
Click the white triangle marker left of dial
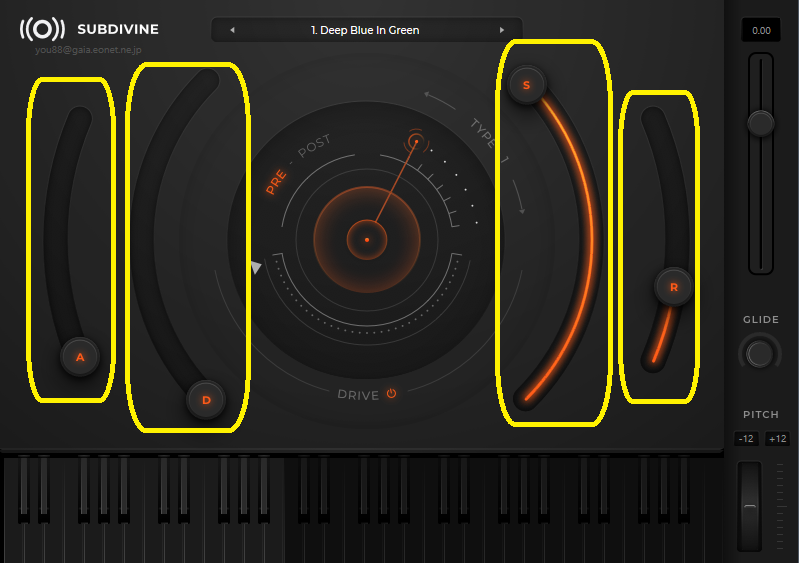pyautogui.click(x=256, y=267)
